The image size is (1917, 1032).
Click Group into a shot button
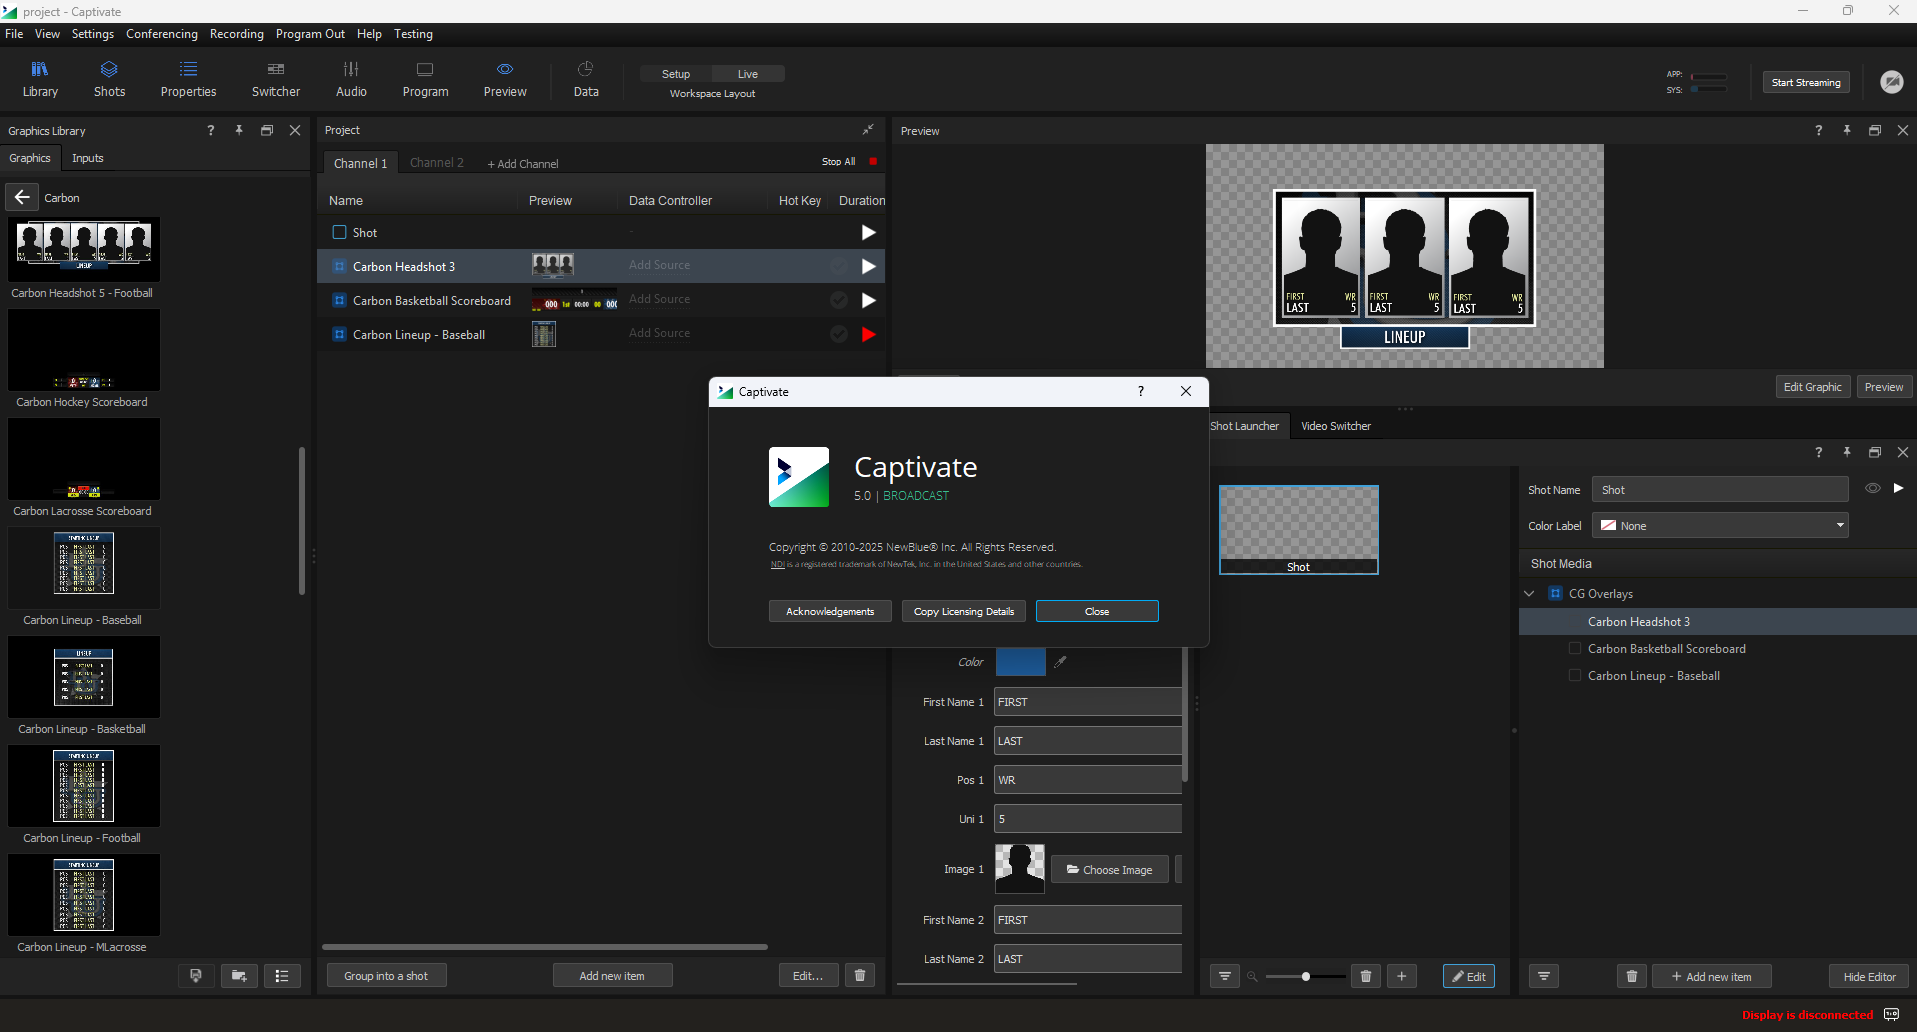[x=386, y=975]
